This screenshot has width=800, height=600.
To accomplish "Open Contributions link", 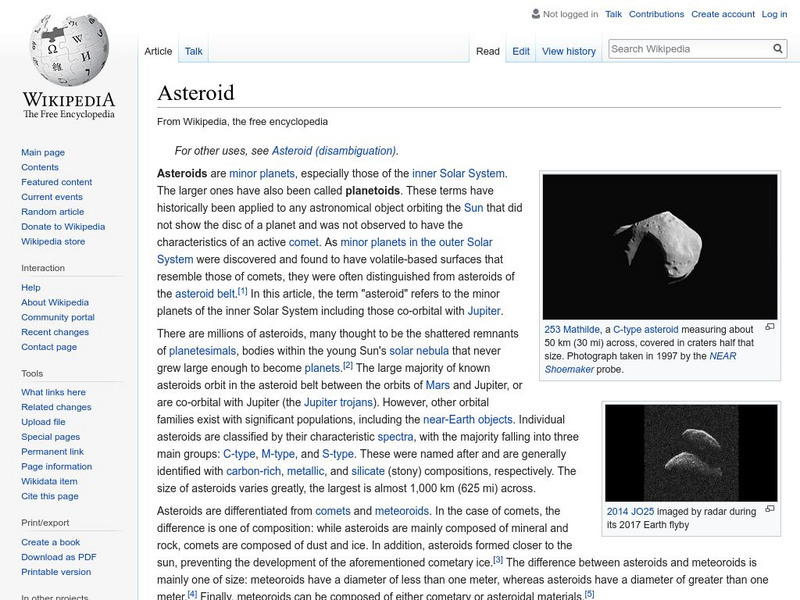I will click(656, 14).
